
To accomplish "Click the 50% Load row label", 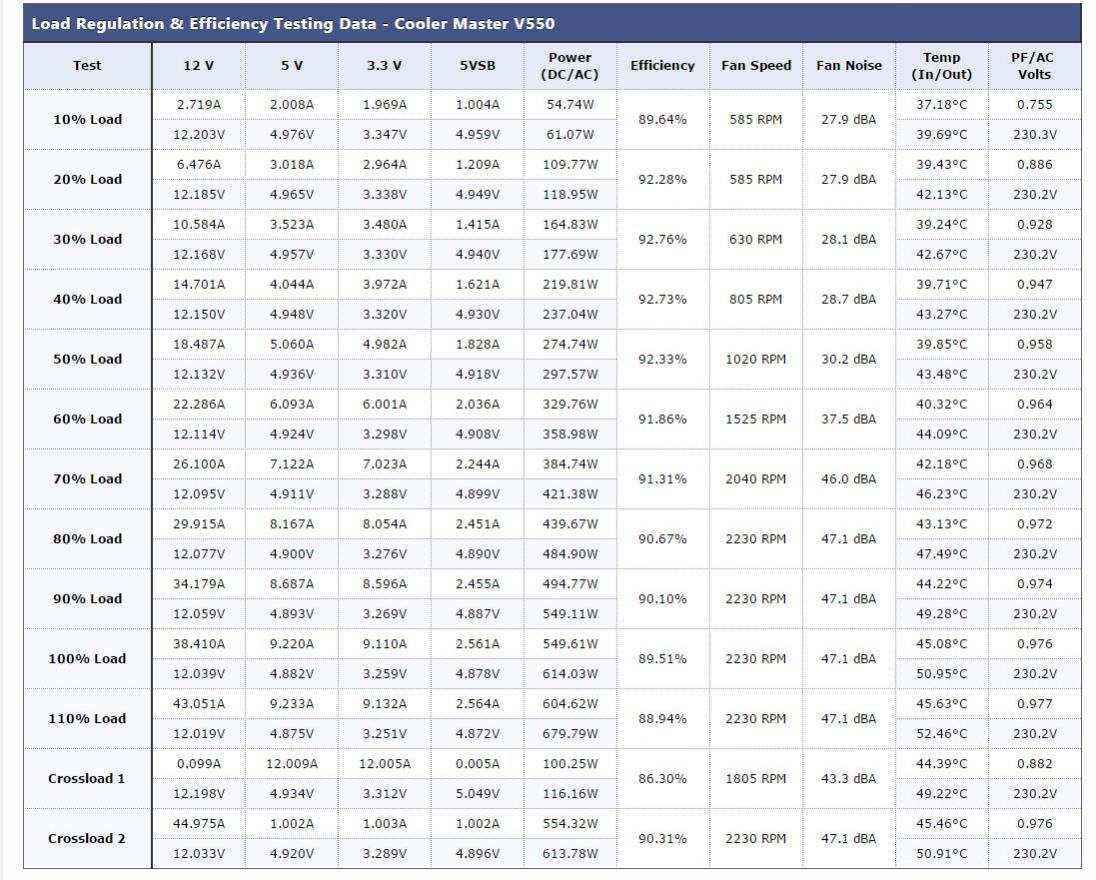I will pos(87,359).
